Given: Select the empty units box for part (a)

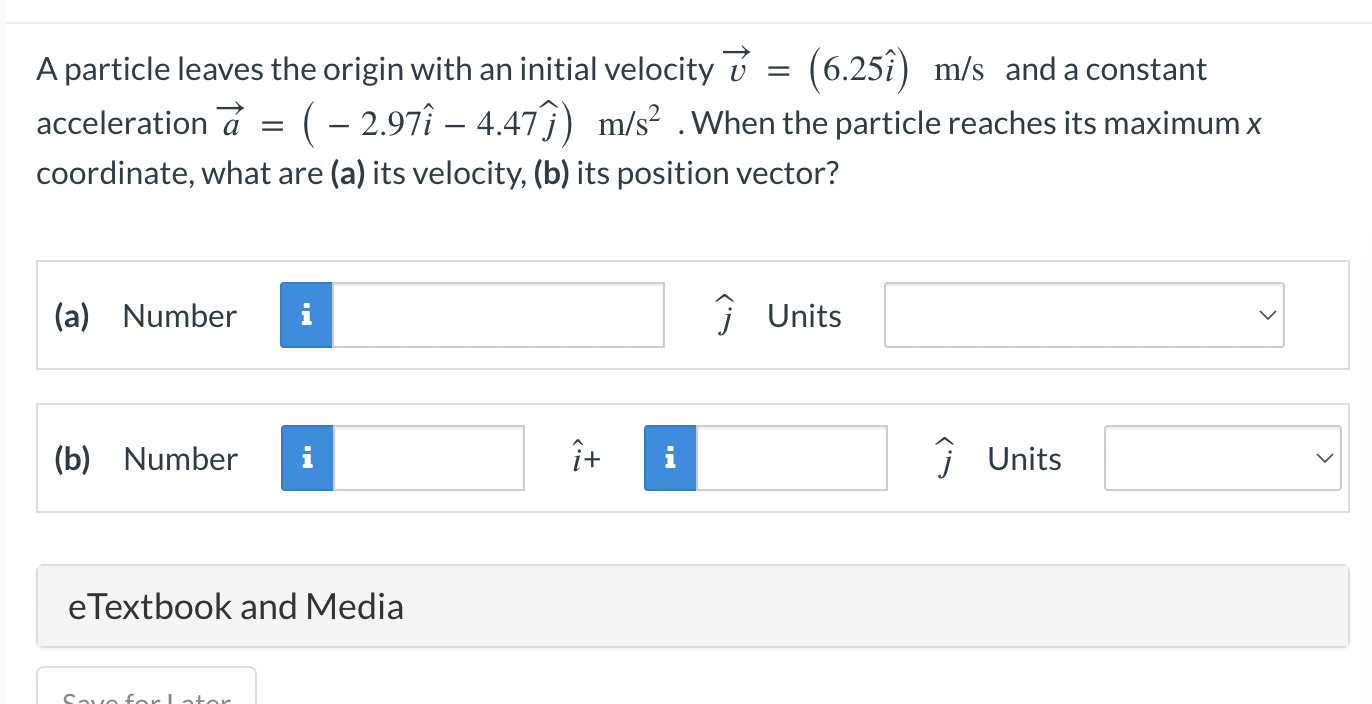Looking at the screenshot, I should [x=1084, y=315].
